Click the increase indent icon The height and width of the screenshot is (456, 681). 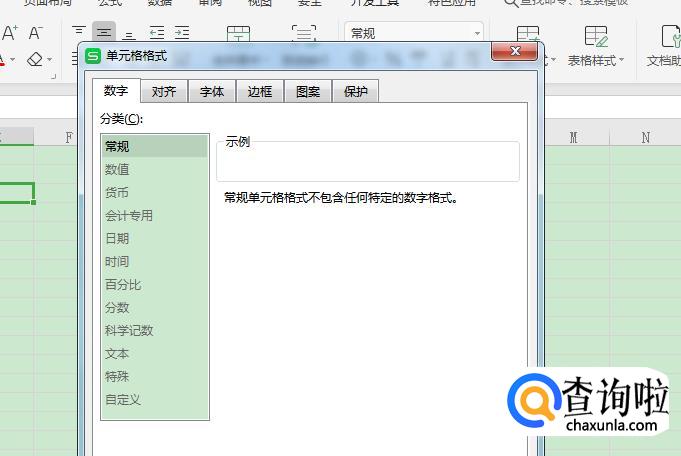(x=181, y=33)
